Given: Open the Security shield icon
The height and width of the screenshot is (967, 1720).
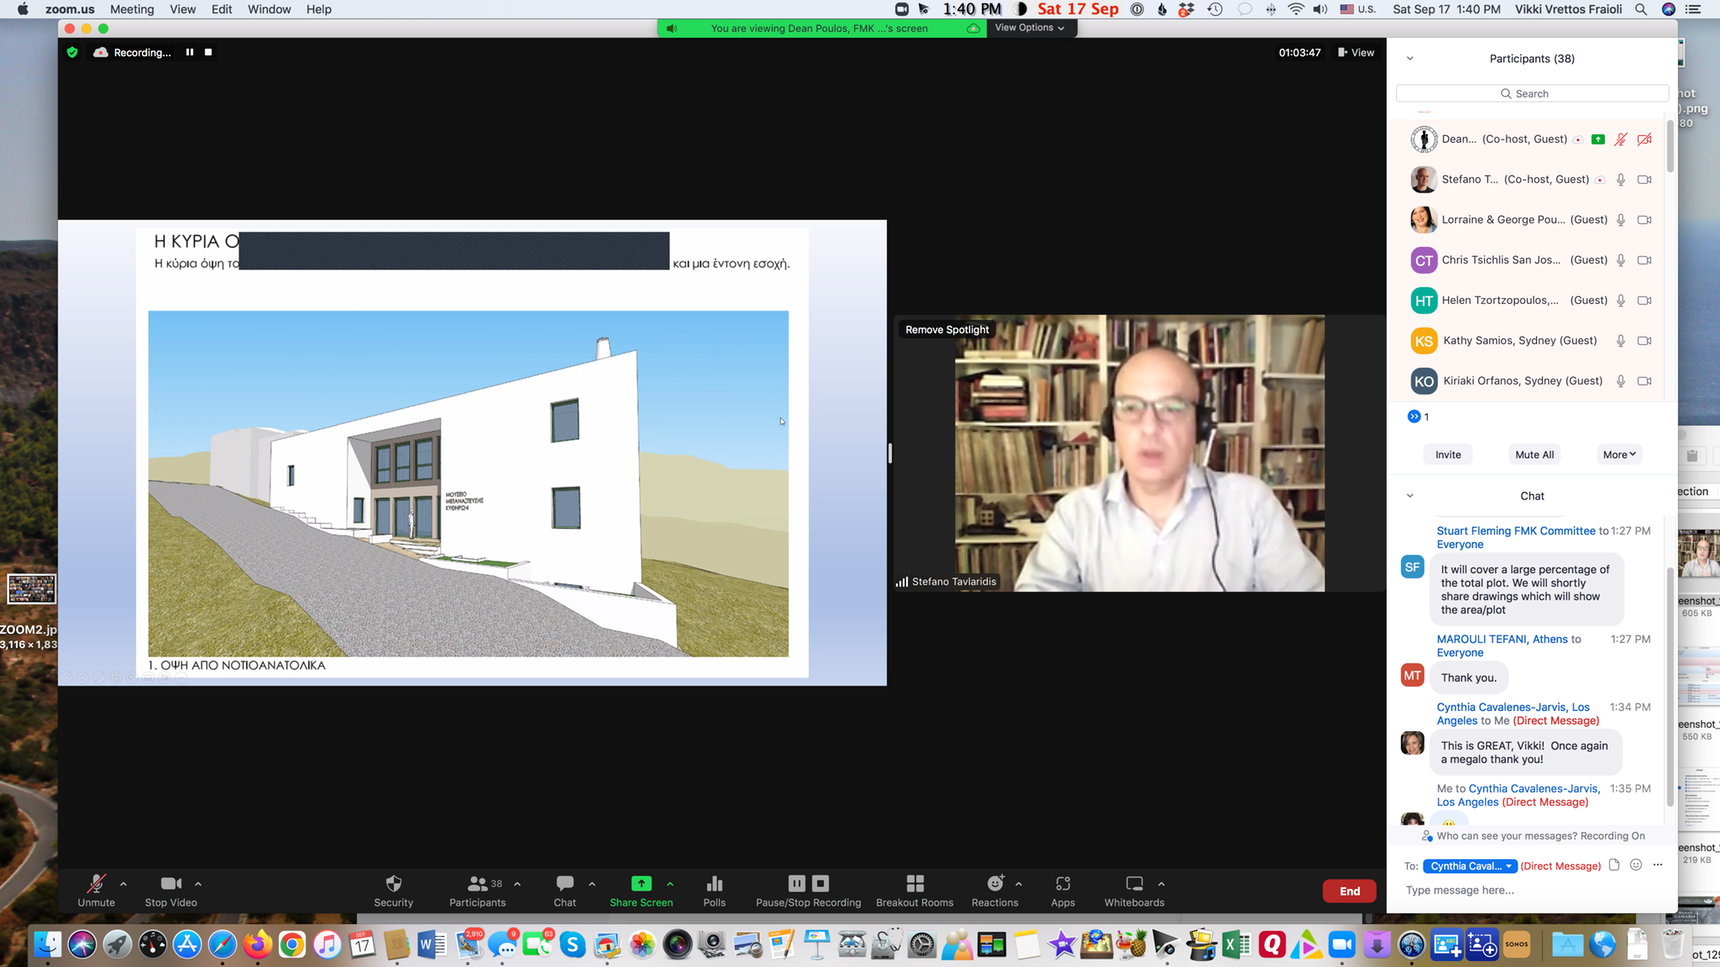Looking at the screenshot, I should [393, 884].
